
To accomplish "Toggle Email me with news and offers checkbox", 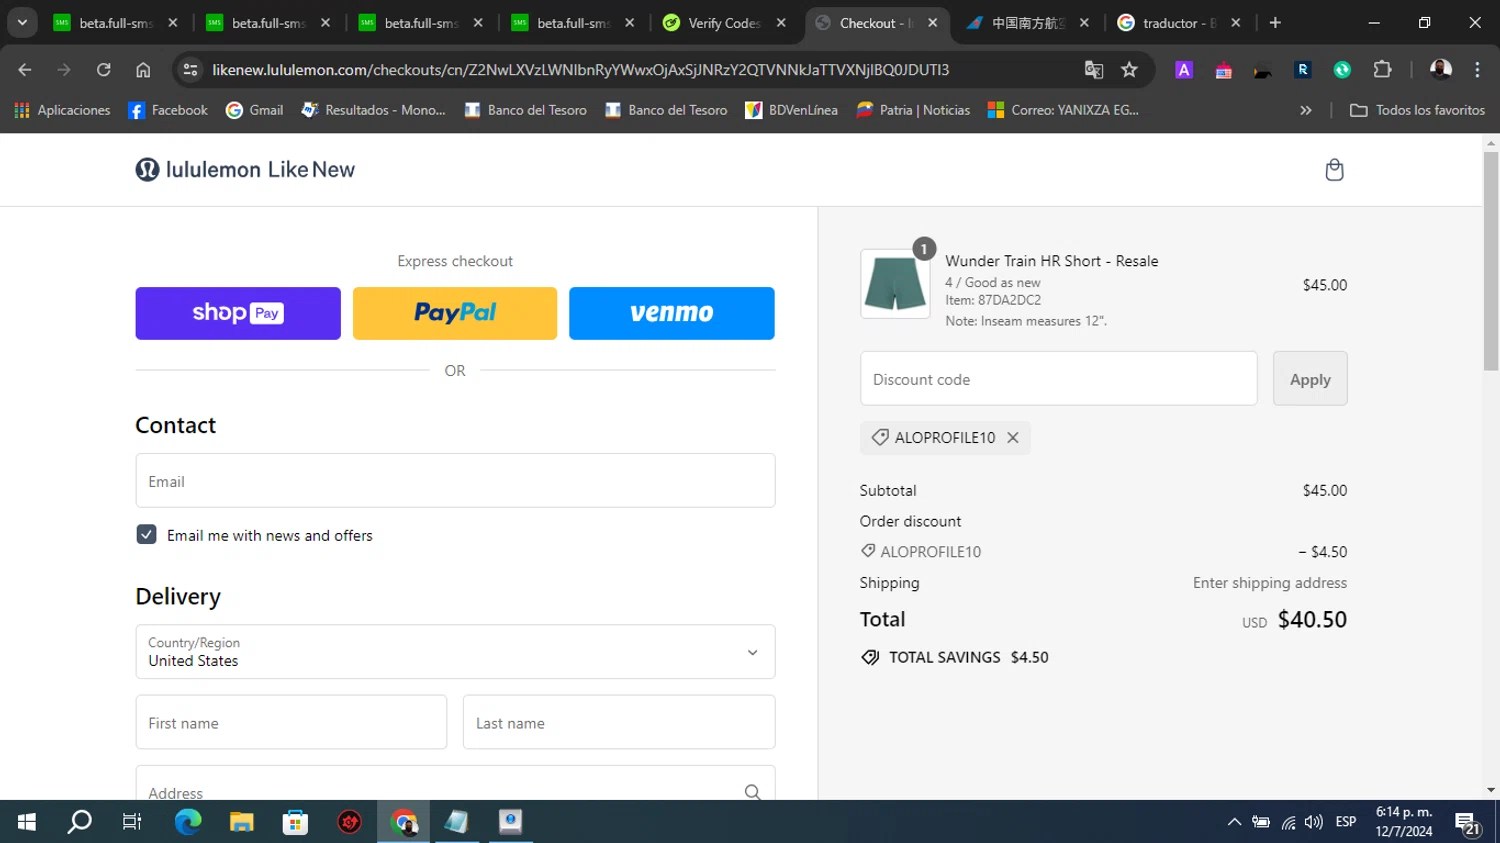I will coord(146,534).
